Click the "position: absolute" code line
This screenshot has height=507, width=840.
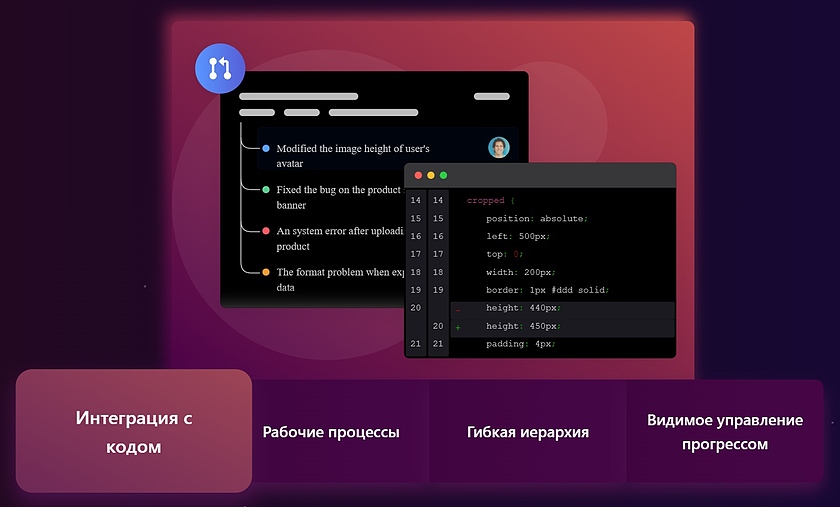[x=536, y=218]
